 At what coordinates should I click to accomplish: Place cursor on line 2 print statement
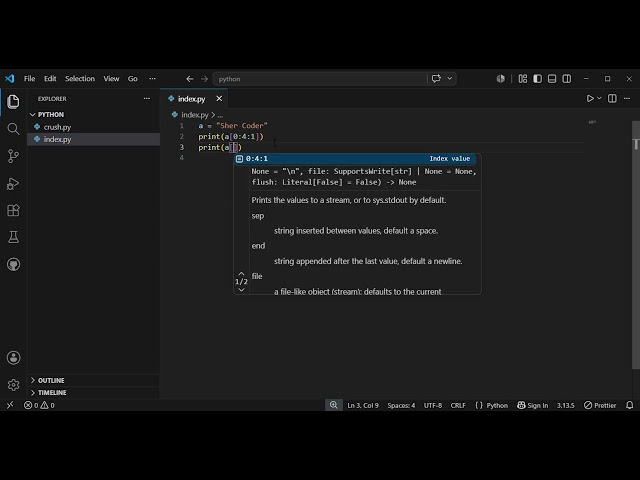tap(231, 137)
